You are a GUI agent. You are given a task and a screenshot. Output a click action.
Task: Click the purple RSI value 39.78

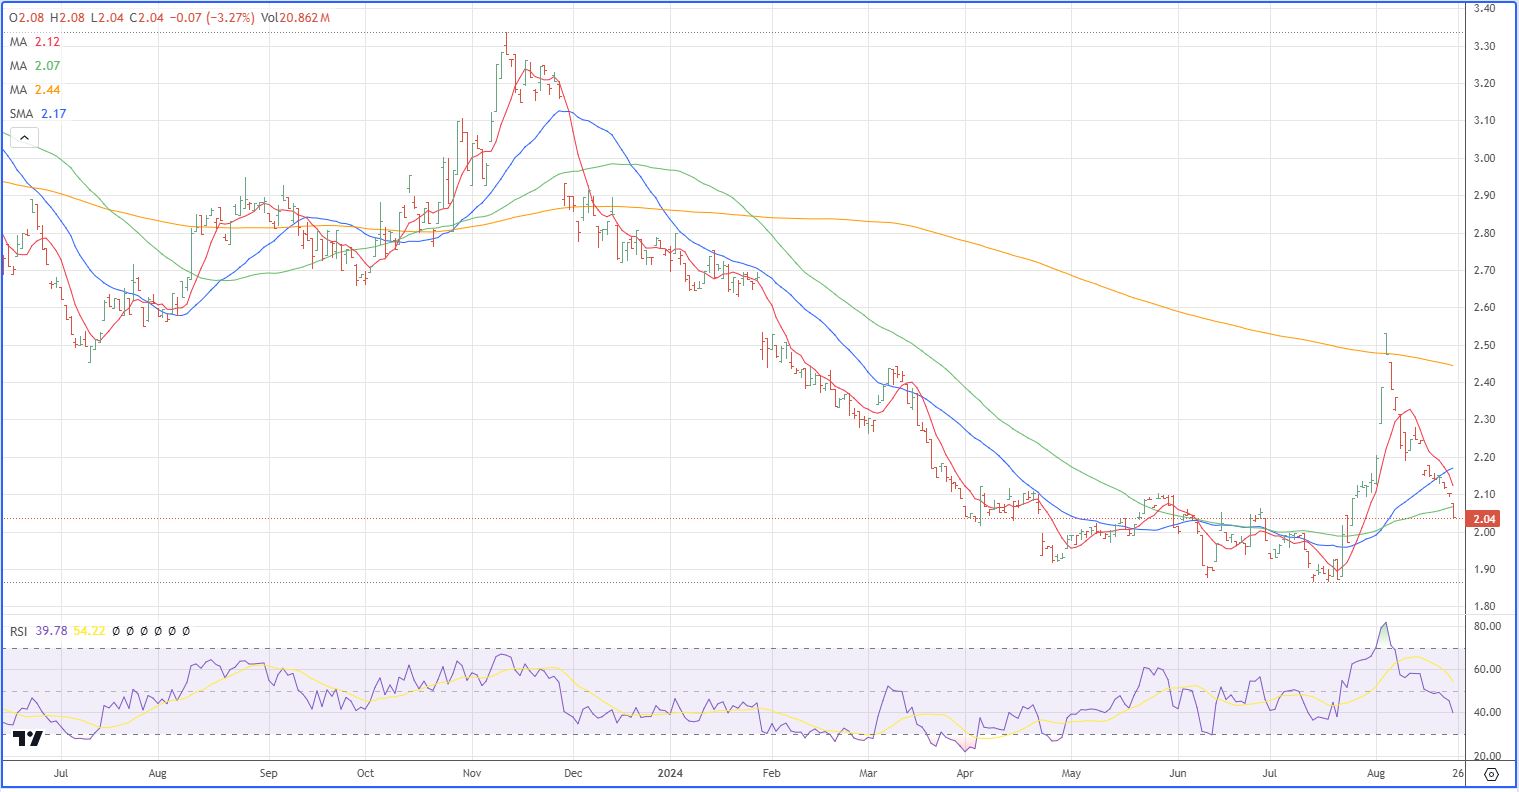tap(51, 631)
